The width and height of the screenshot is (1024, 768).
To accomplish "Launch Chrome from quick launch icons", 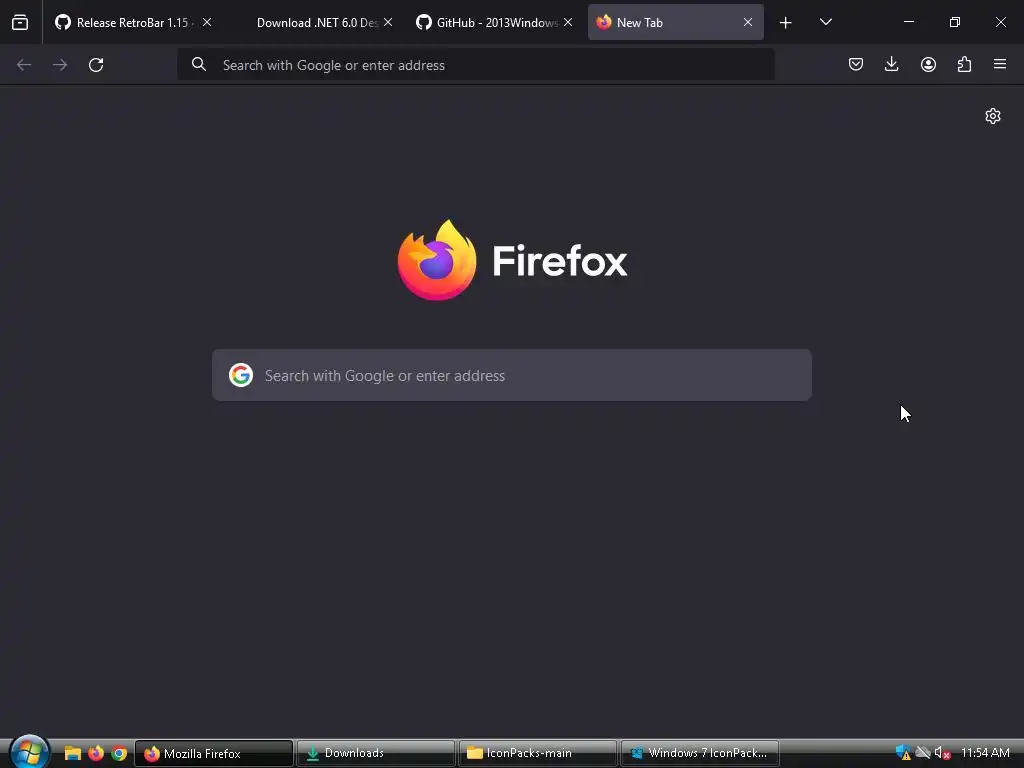I will pyautogui.click(x=119, y=754).
